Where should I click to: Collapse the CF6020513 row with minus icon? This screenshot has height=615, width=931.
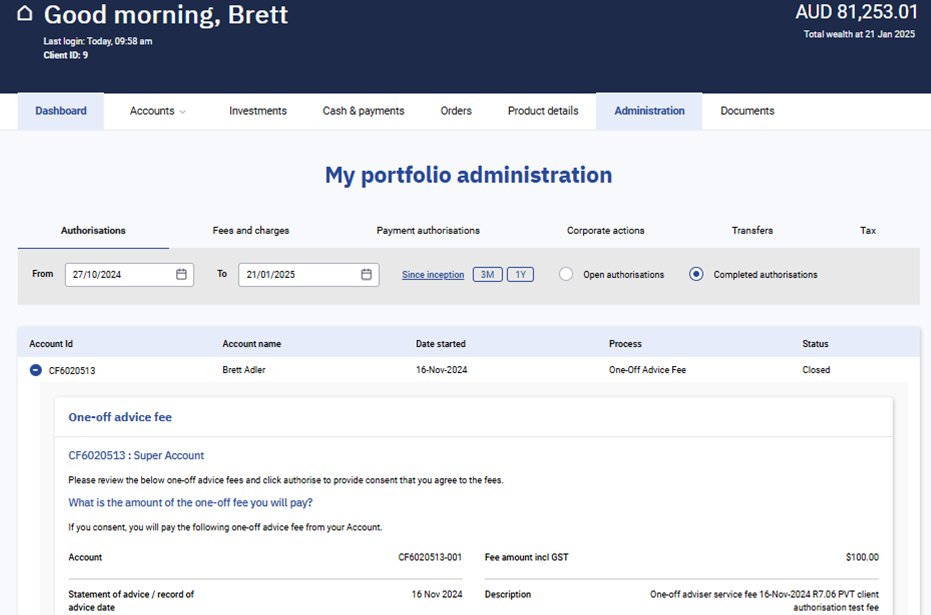[36, 370]
